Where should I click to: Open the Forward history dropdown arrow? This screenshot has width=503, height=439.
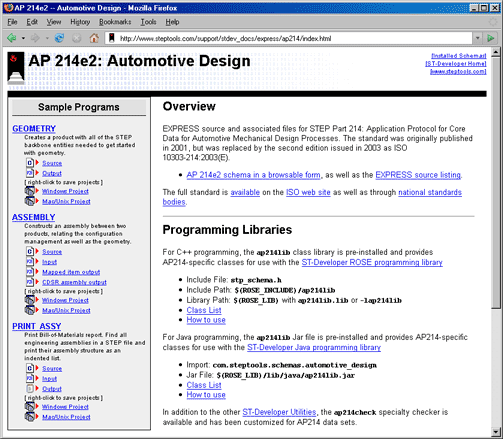47,38
